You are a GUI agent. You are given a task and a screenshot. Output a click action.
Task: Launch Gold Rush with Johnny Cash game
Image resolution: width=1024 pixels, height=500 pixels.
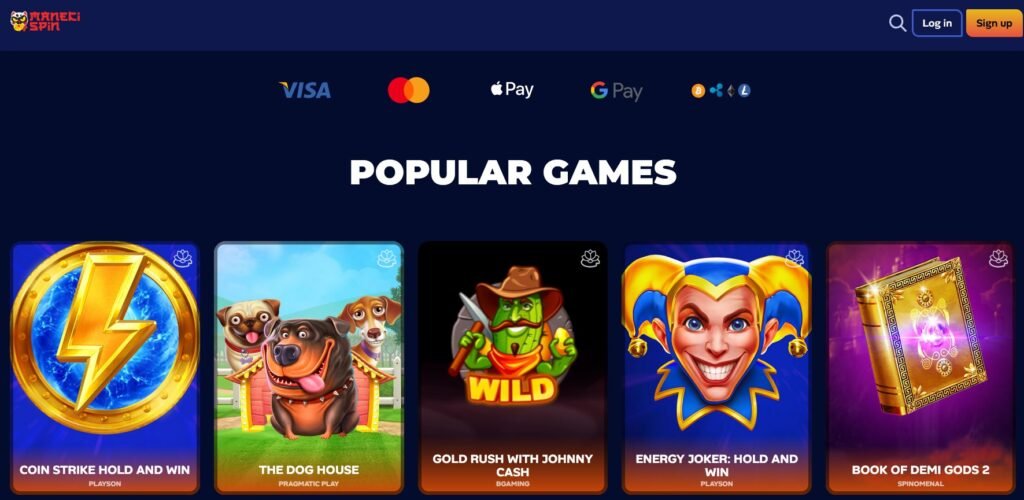[513, 367]
